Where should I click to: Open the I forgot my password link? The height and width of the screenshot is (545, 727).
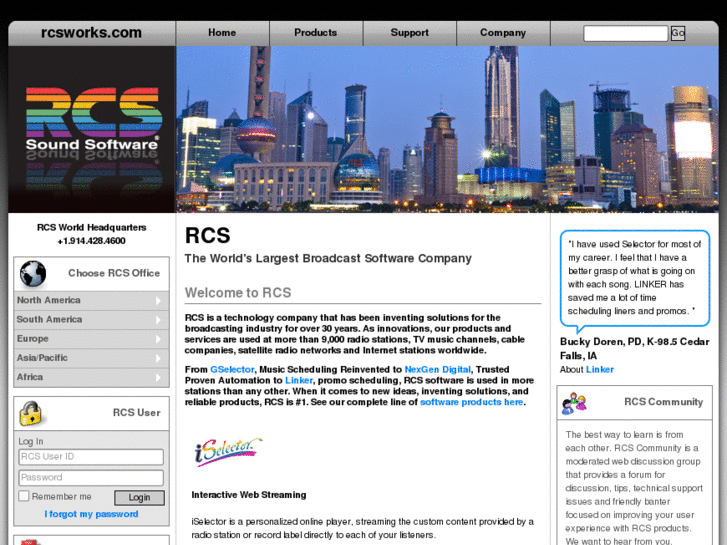[x=91, y=514]
